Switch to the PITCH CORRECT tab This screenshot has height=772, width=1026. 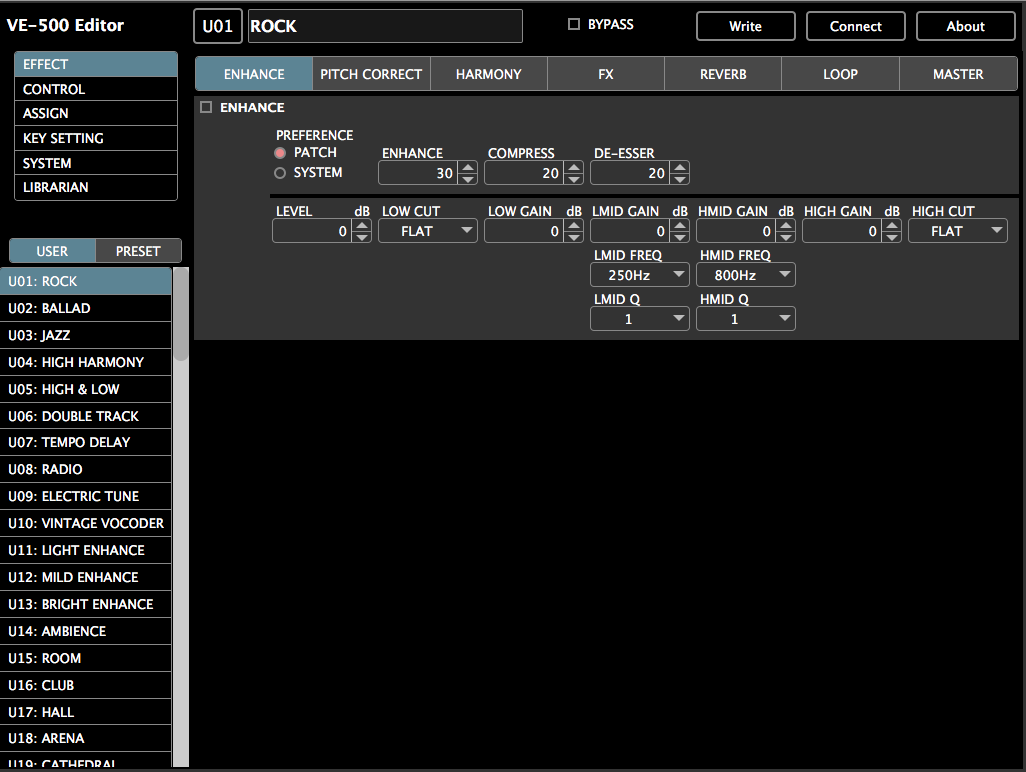371,74
